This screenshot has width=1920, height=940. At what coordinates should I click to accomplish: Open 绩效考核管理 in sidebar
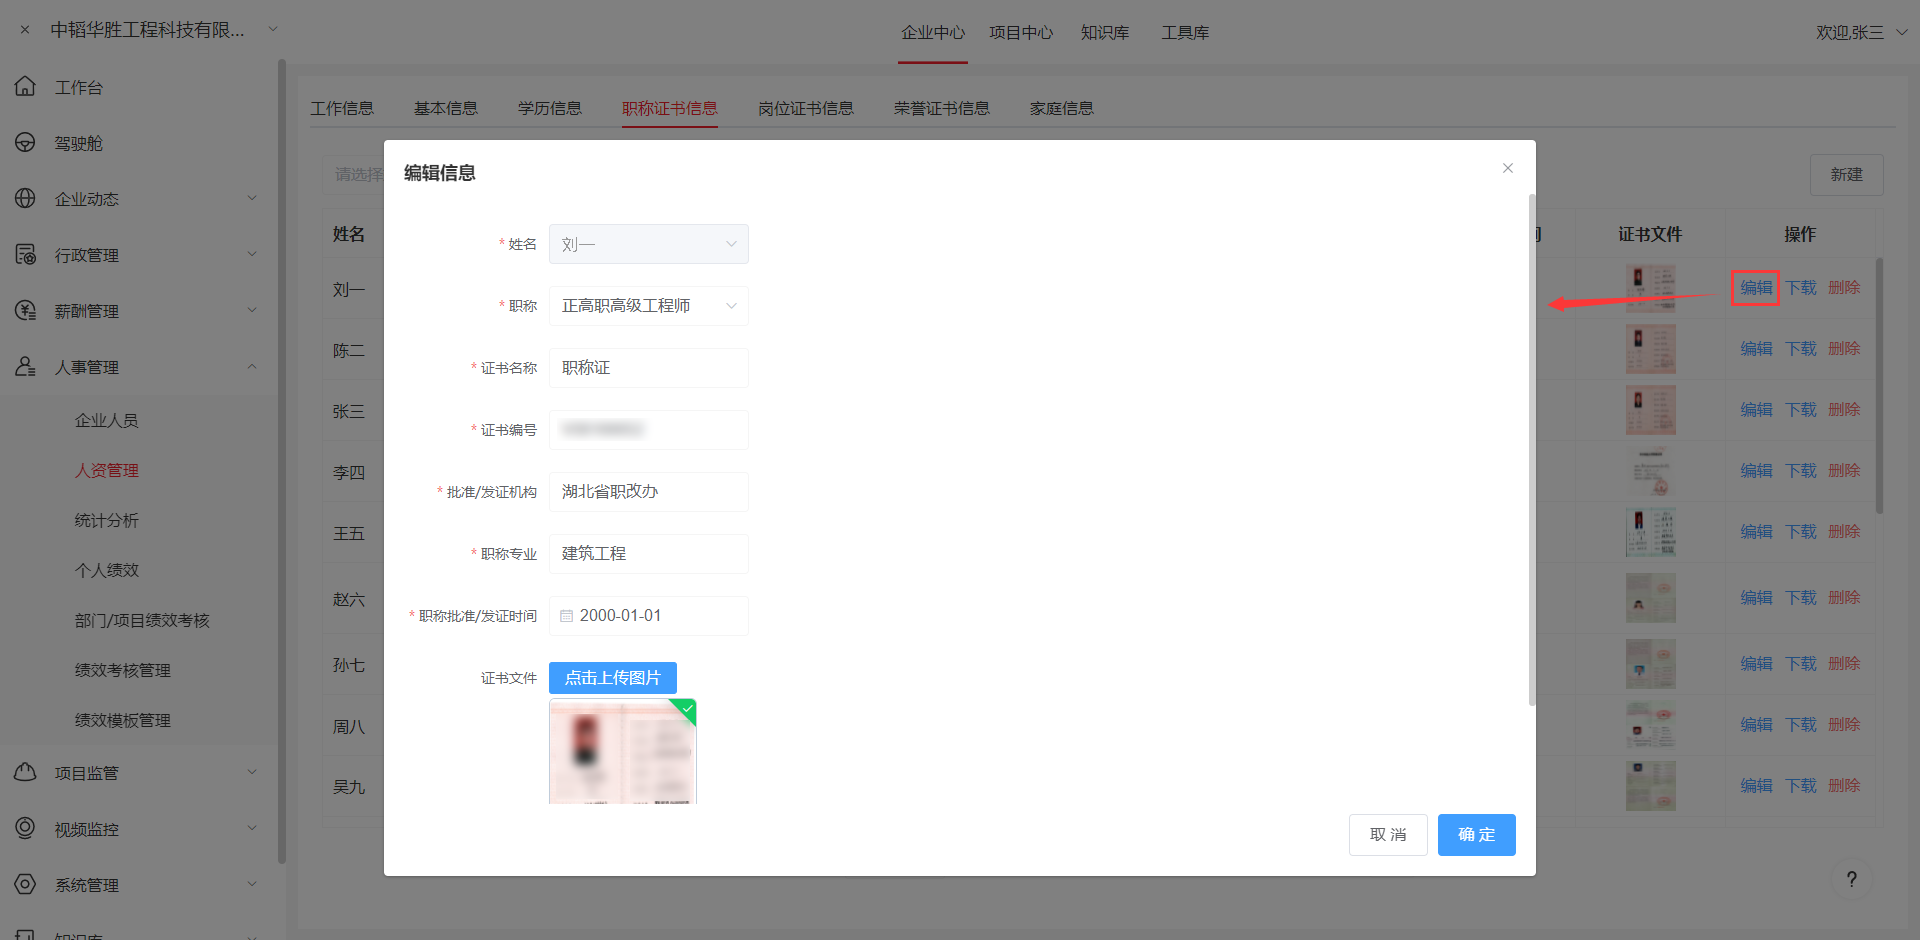[x=123, y=670]
